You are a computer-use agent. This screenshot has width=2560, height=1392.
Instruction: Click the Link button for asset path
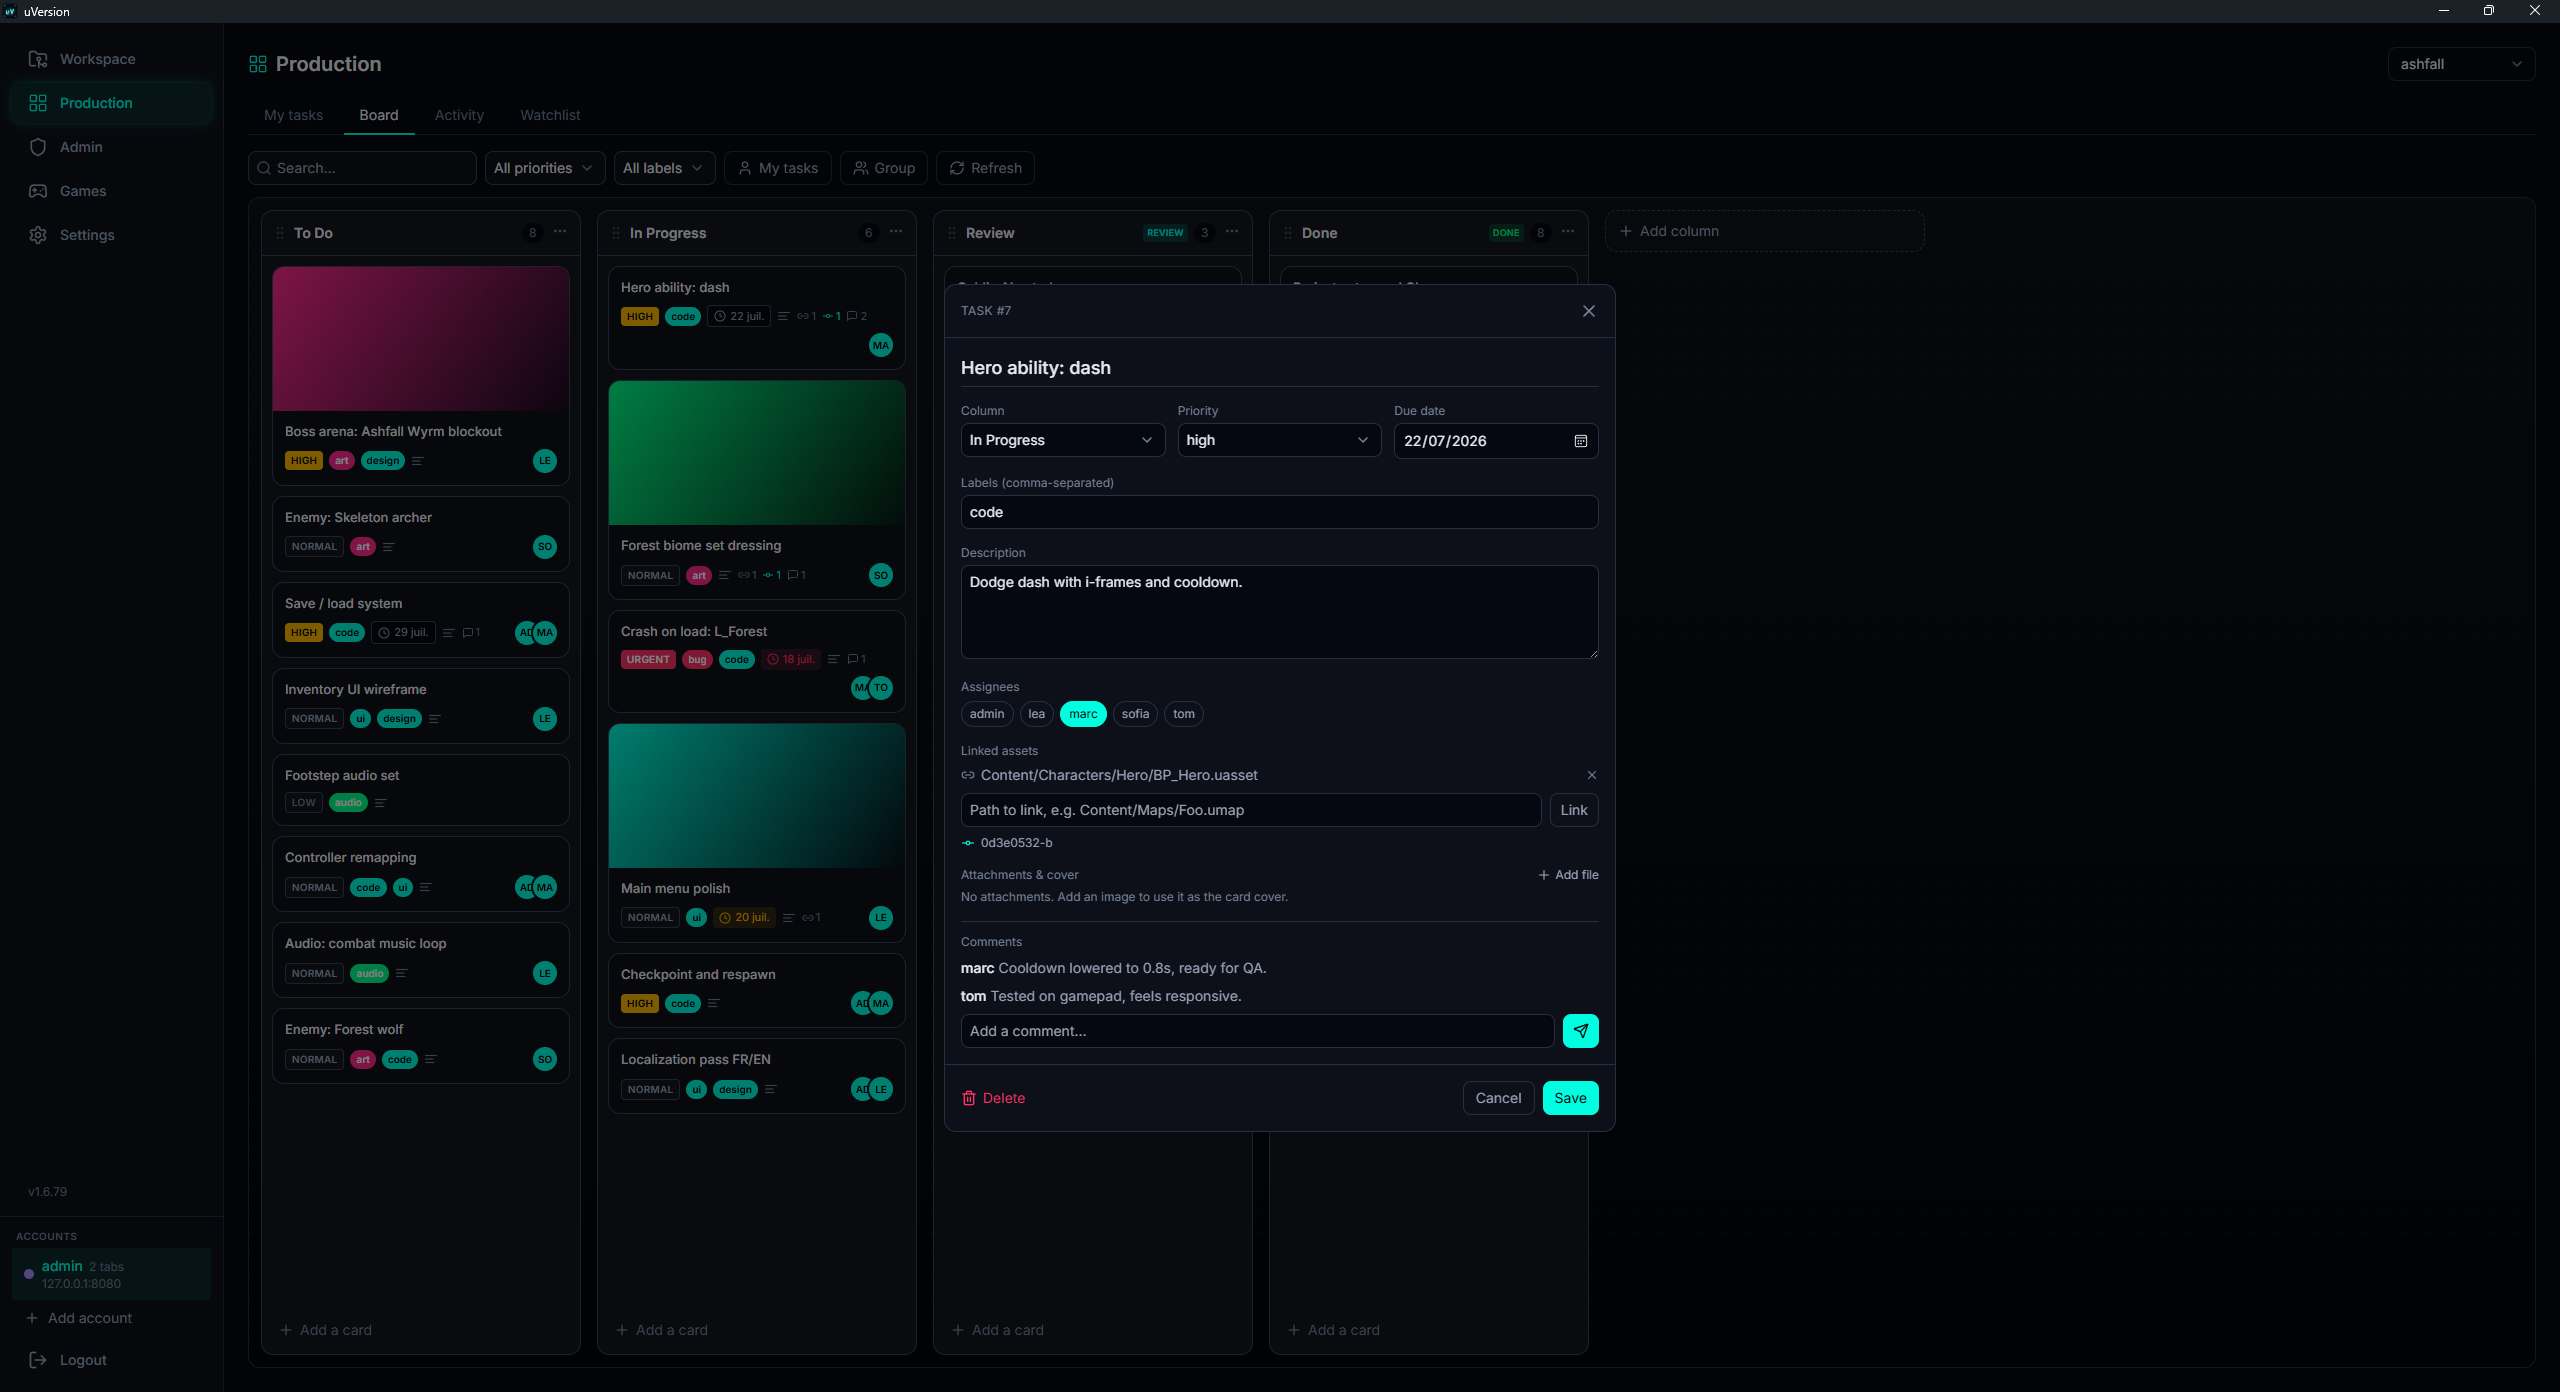pos(1574,810)
